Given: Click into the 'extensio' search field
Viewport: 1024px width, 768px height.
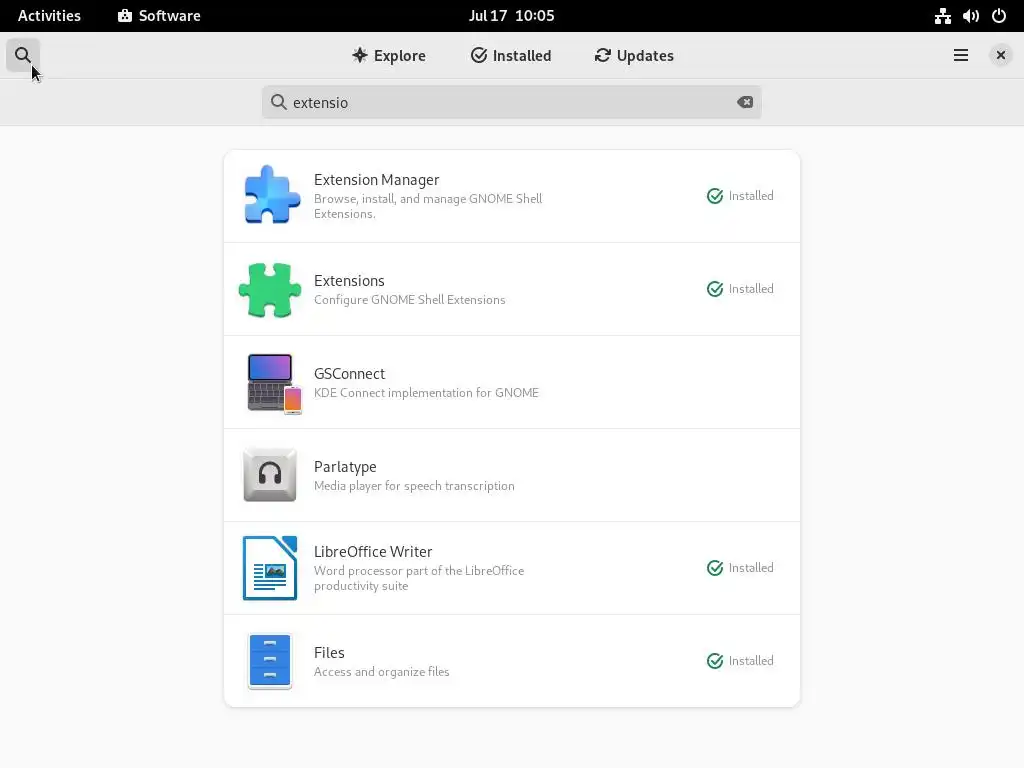Looking at the screenshot, I should pos(511,102).
